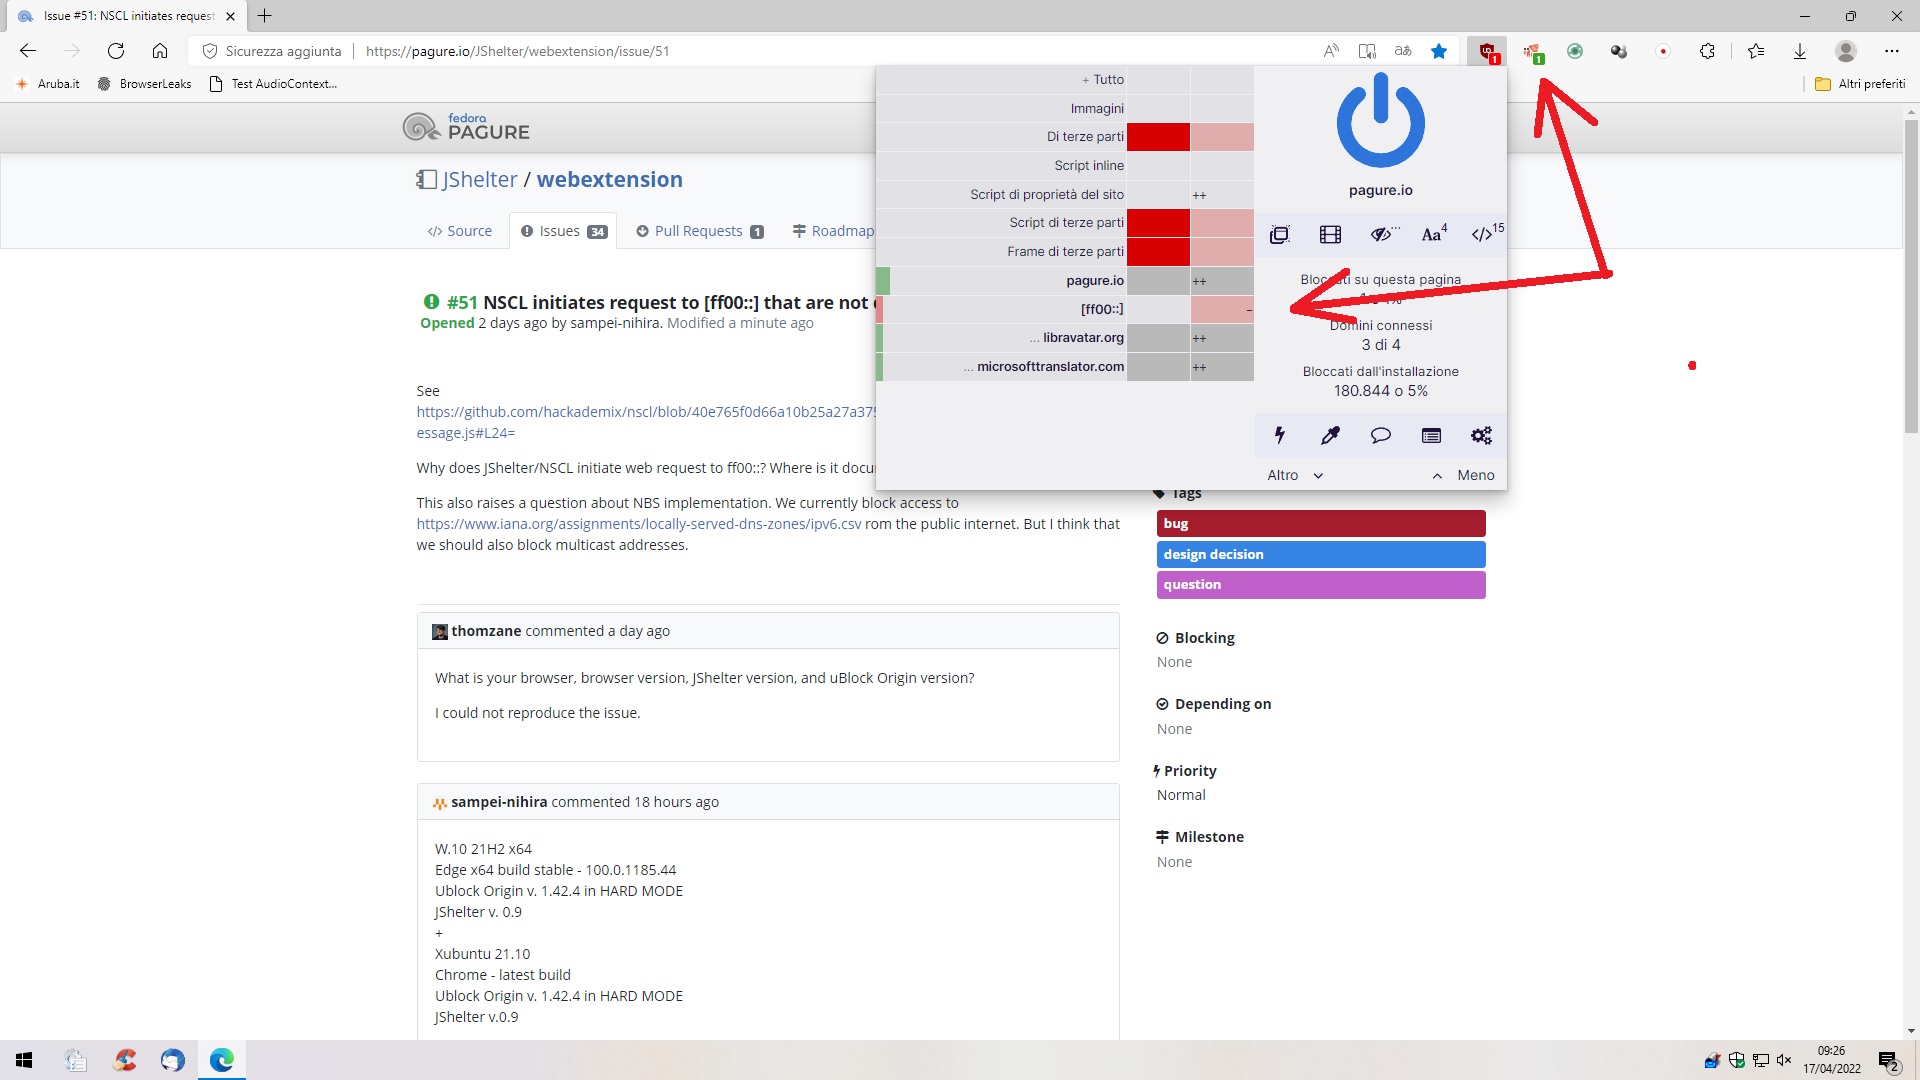The width and height of the screenshot is (1920, 1080).
Task: Open the BrowserLeaks bookmark
Action: pyautogui.click(x=145, y=84)
